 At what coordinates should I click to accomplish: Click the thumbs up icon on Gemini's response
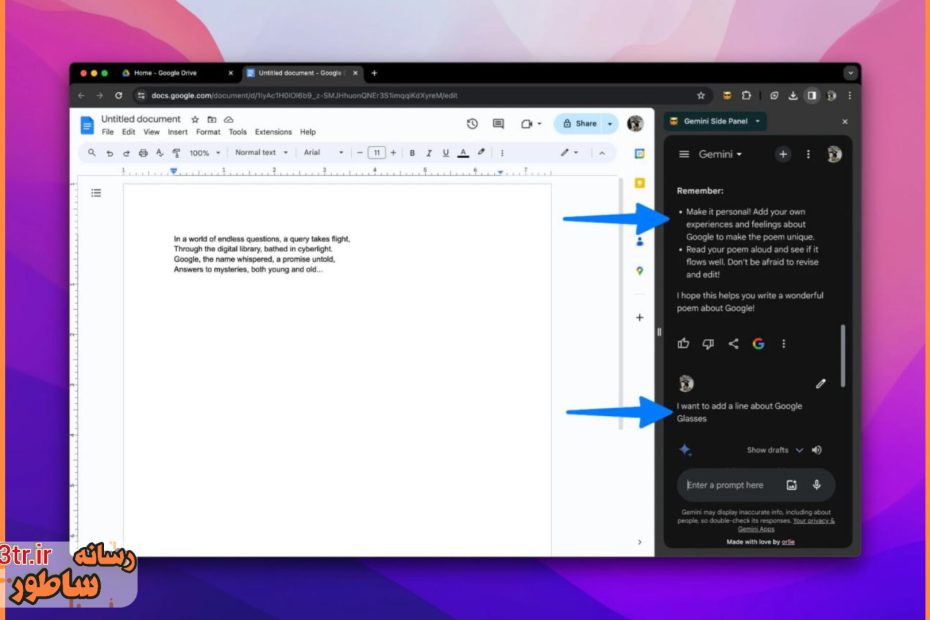point(684,344)
